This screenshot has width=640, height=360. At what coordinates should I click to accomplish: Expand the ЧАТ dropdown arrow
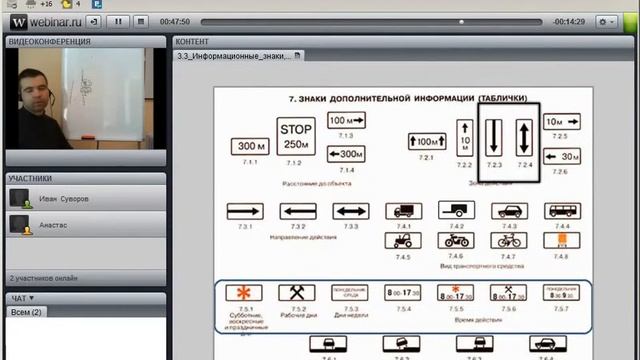(31, 298)
